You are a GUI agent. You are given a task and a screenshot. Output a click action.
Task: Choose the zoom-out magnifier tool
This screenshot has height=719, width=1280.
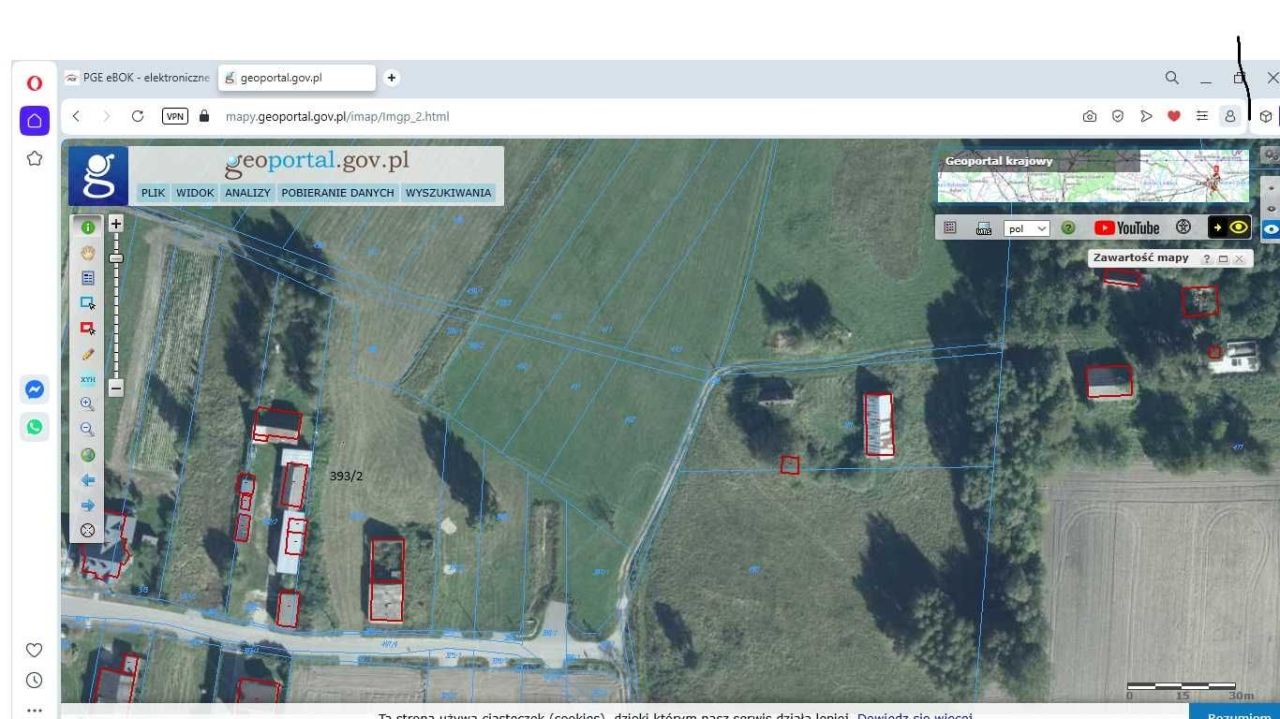point(87,430)
